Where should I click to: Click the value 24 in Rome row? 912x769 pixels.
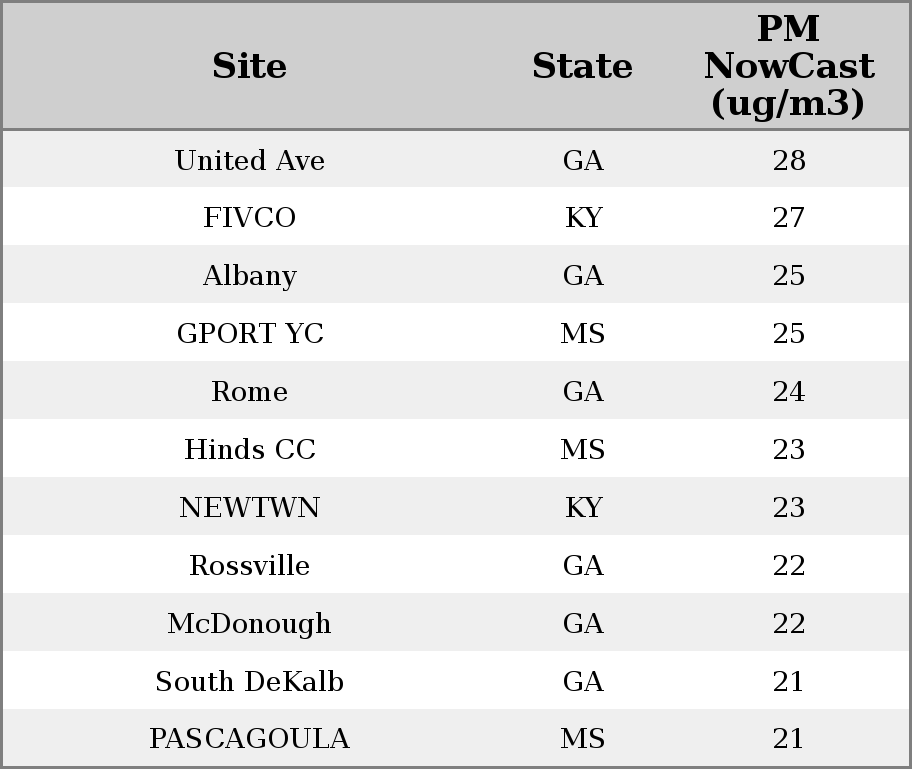(788, 392)
